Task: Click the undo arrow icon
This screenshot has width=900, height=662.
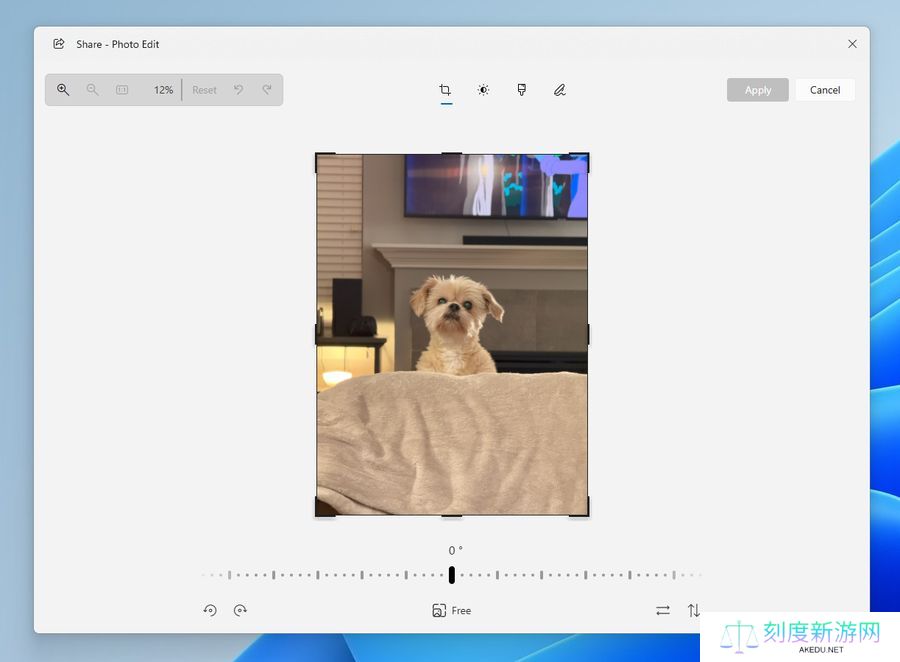Action: click(238, 90)
